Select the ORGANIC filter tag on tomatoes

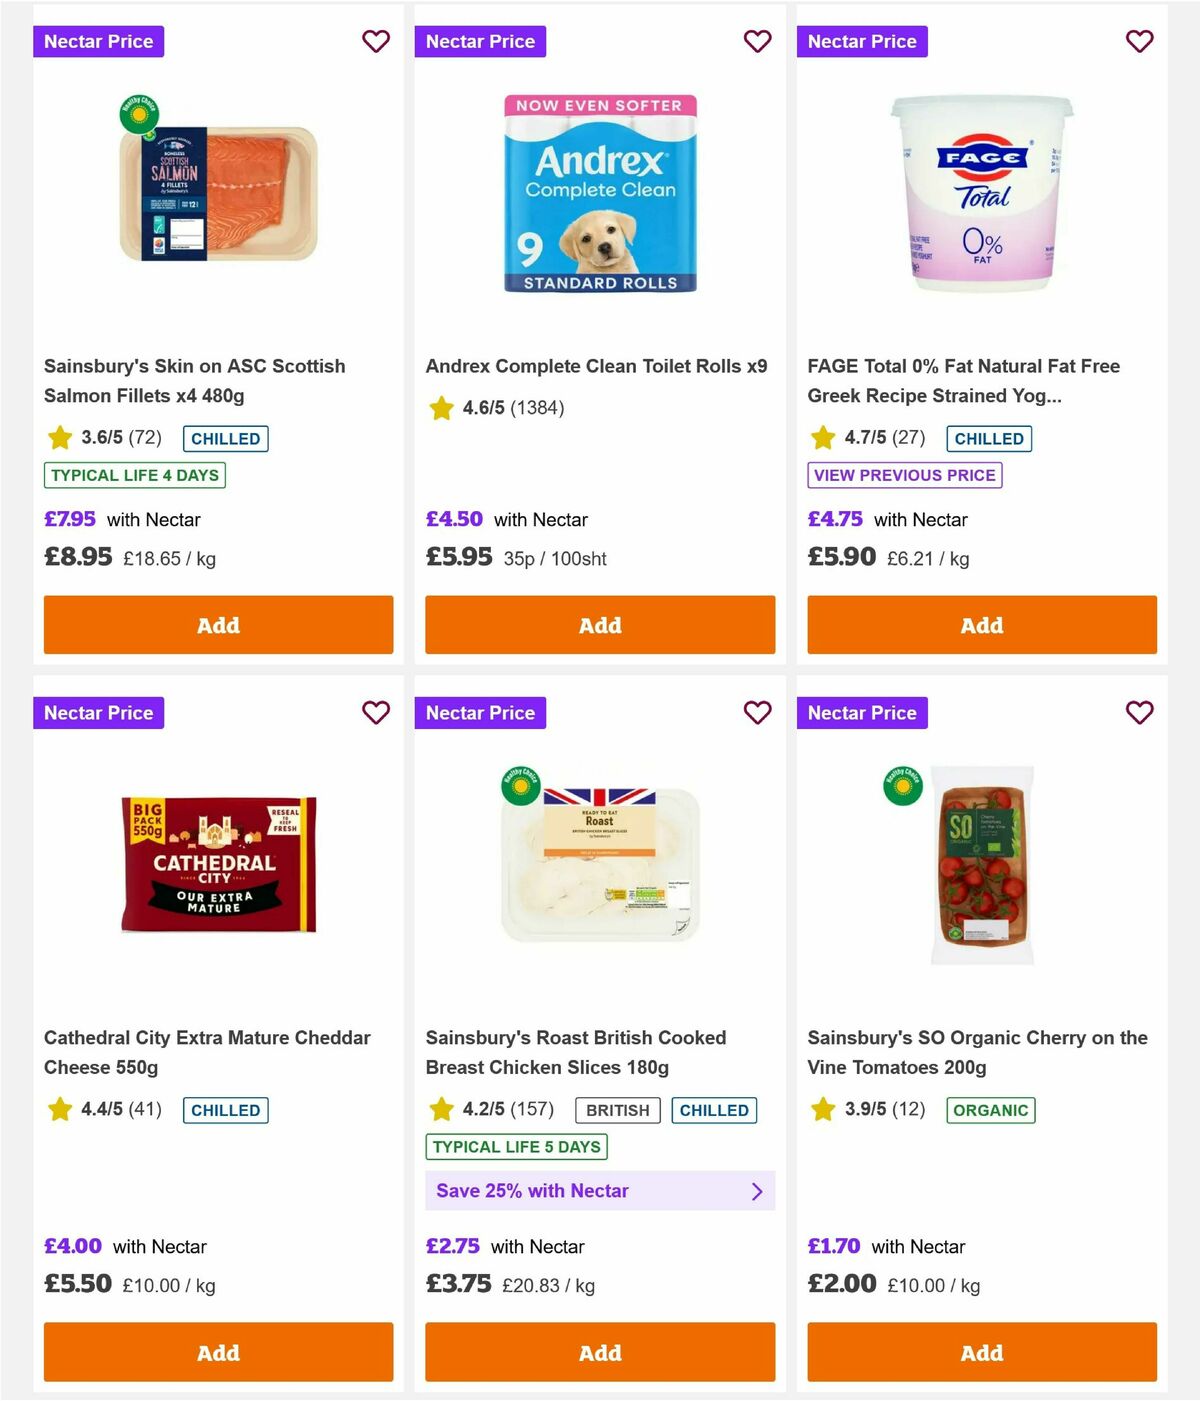coord(991,1110)
